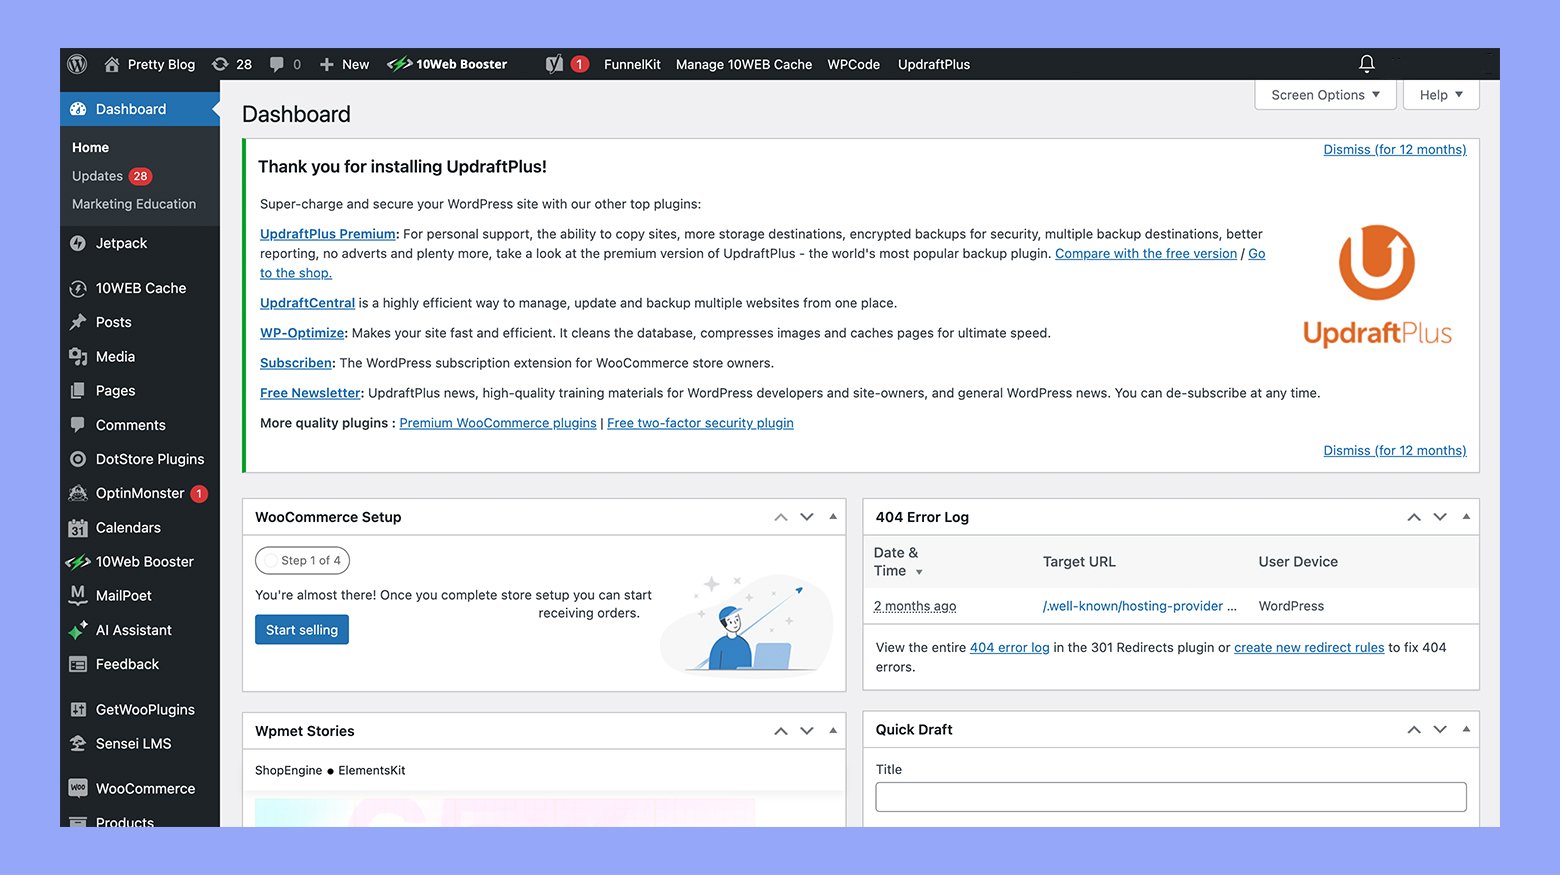Click the Yoast SEO icon in the admin bar

(555, 64)
